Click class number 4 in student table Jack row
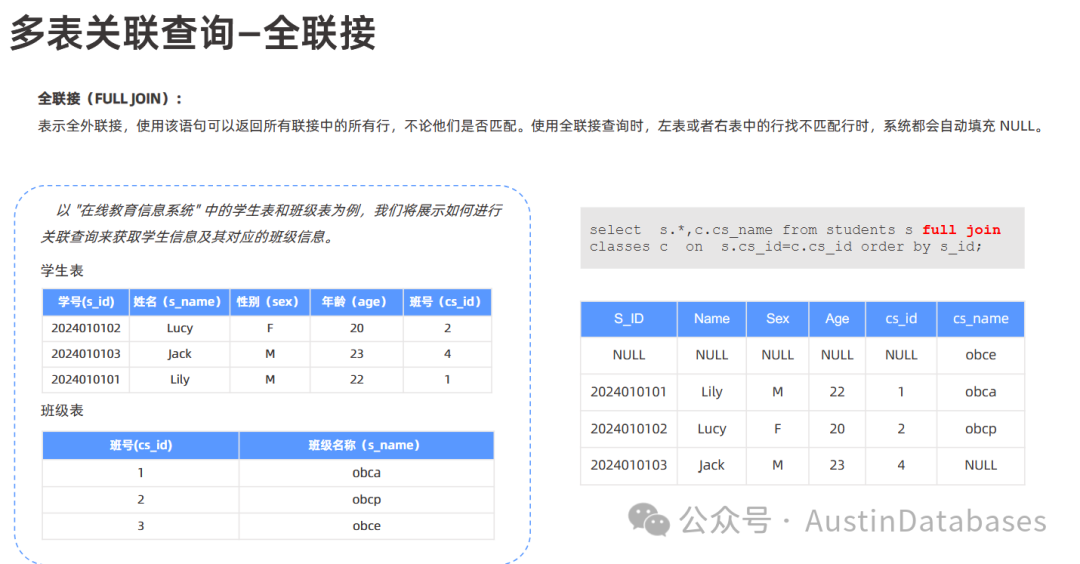The height and width of the screenshot is (564, 1080). [x=447, y=353]
